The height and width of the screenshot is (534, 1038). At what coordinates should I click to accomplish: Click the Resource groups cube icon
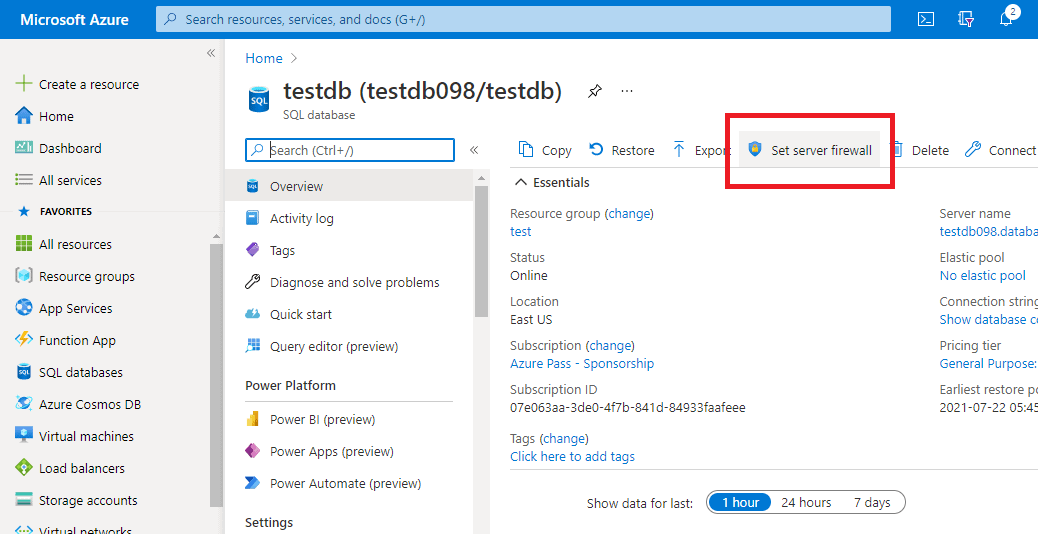[x=24, y=276]
